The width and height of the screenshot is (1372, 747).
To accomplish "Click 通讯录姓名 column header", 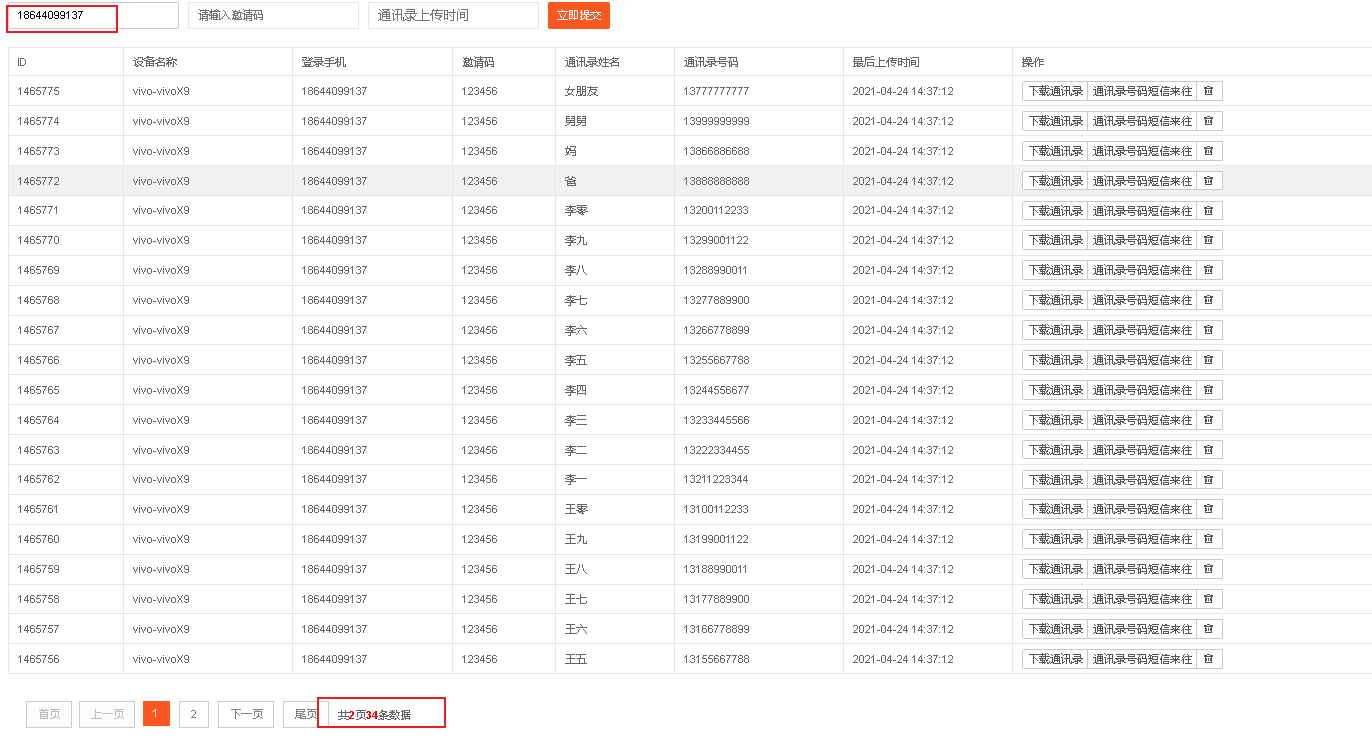I will (593, 62).
